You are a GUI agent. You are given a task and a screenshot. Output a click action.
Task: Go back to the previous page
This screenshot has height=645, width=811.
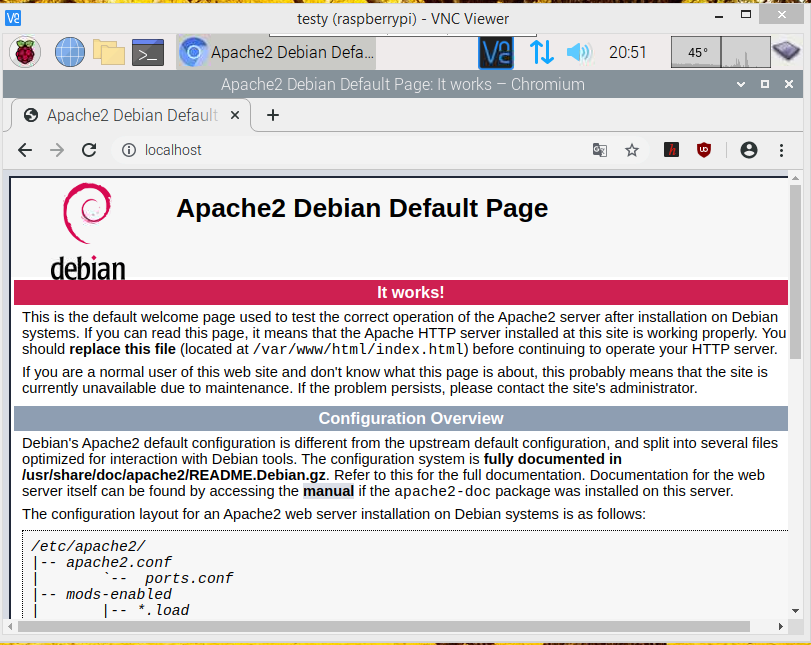(x=25, y=150)
